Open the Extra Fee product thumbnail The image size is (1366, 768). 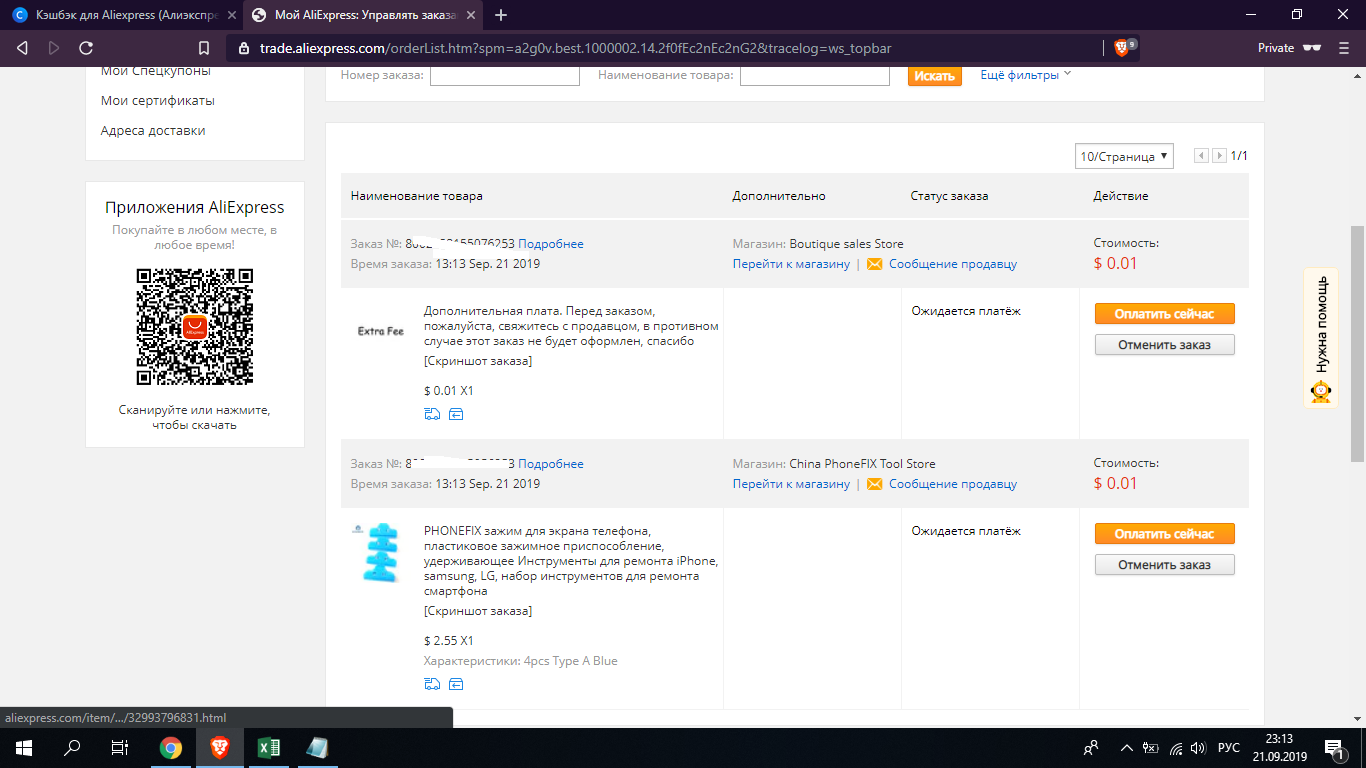(381, 331)
